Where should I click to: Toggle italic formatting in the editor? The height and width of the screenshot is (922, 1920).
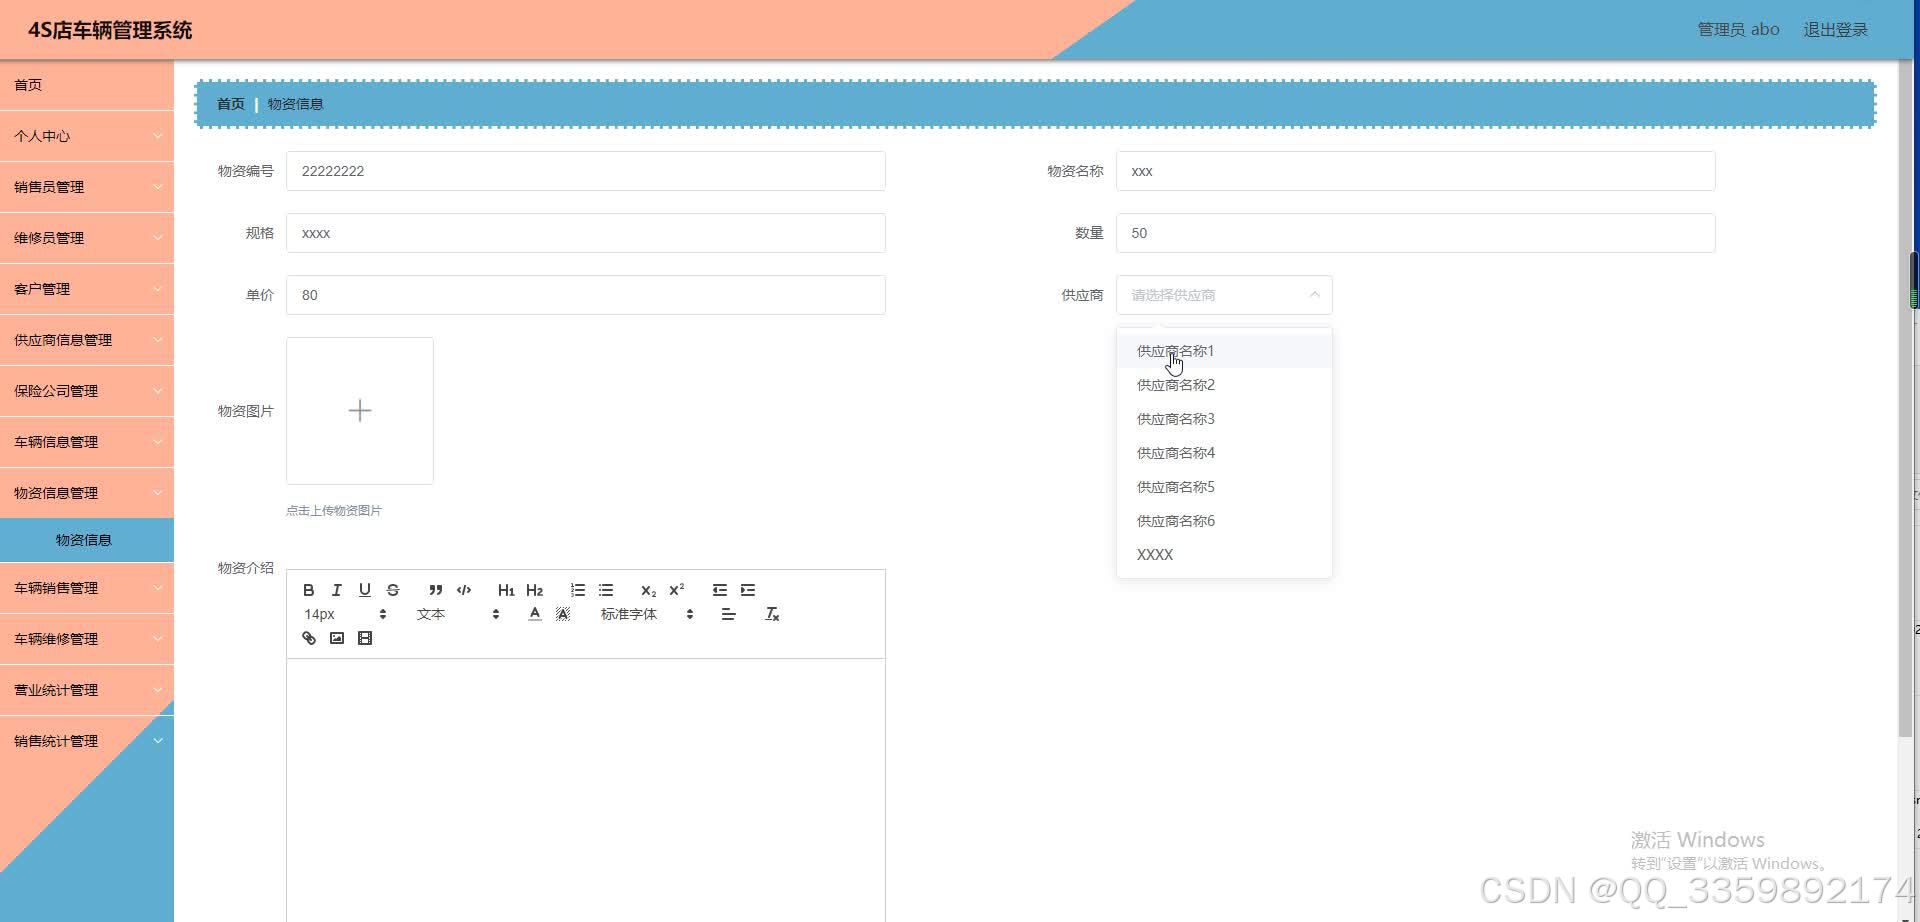(337, 590)
